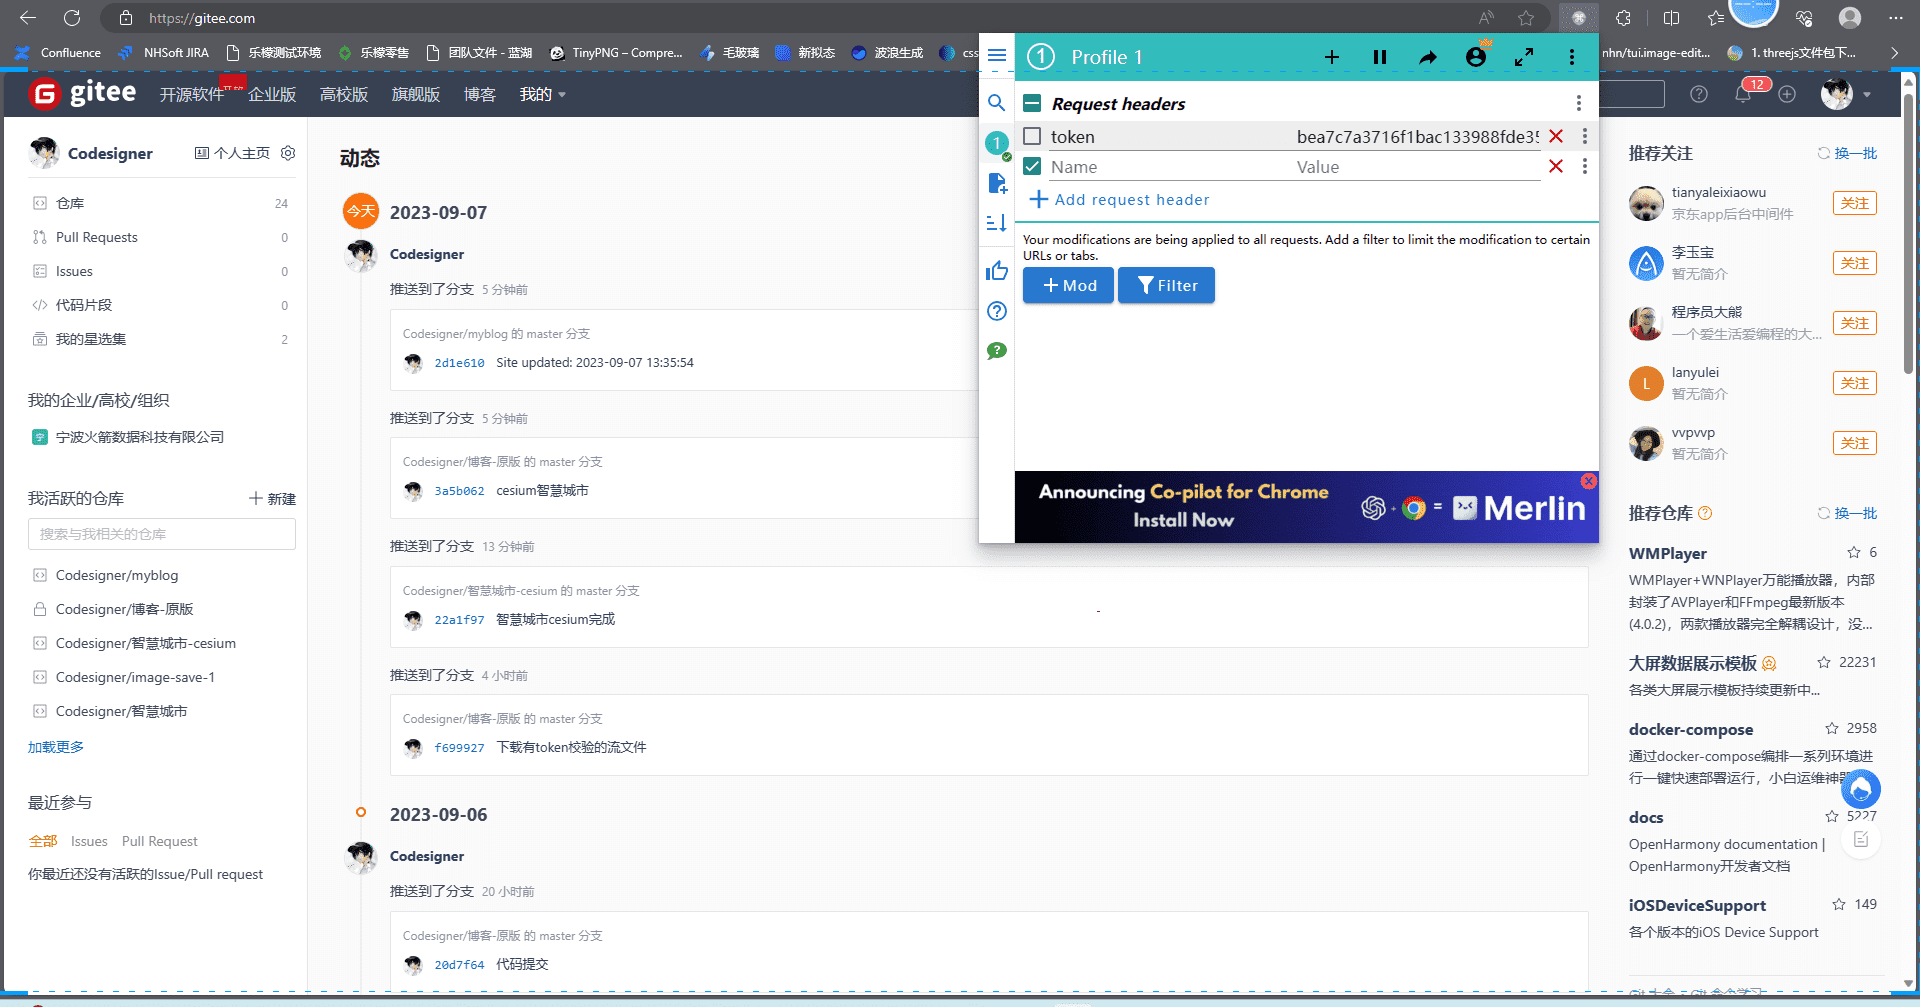Delete the token header row
This screenshot has height=1007, width=1920.
(1556, 136)
